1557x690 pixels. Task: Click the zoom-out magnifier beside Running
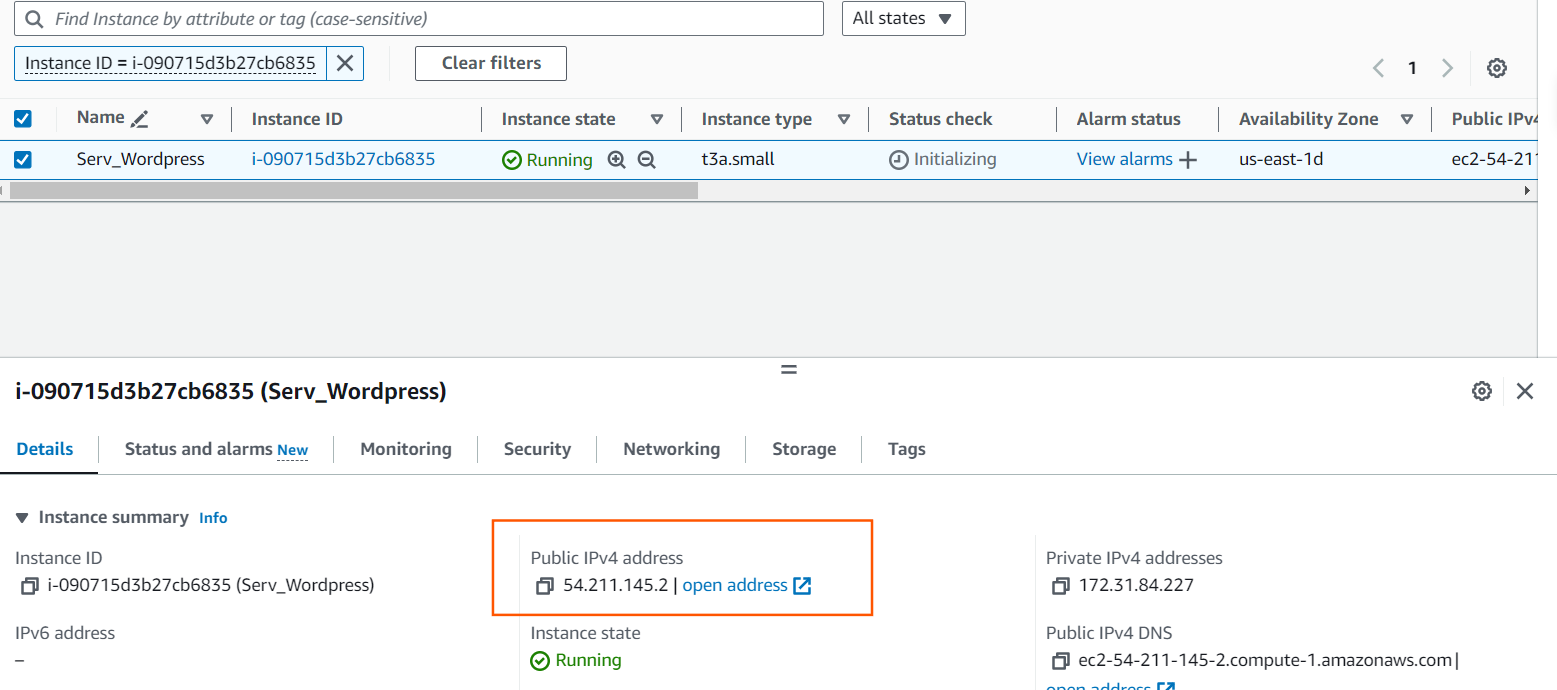tap(647, 160)
